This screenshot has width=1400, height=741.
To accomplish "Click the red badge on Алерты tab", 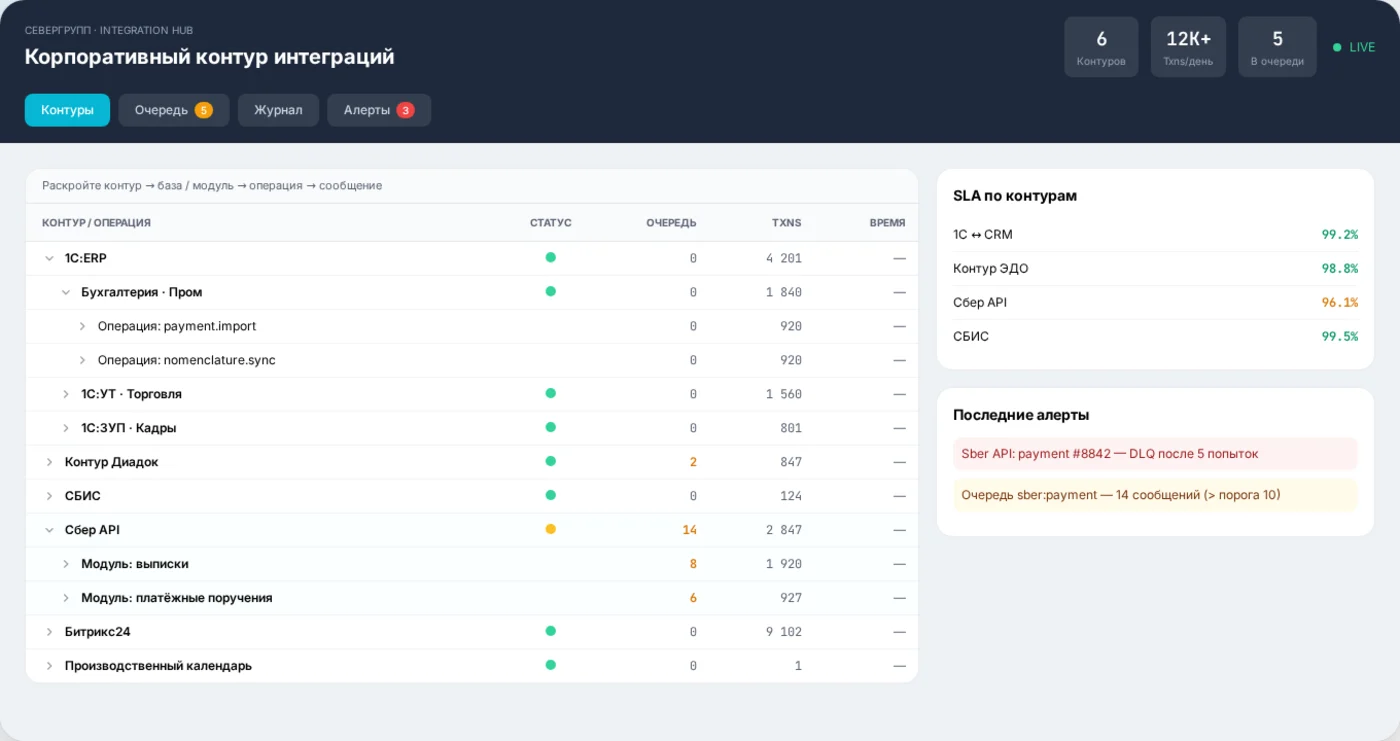I will pos(405,110).
